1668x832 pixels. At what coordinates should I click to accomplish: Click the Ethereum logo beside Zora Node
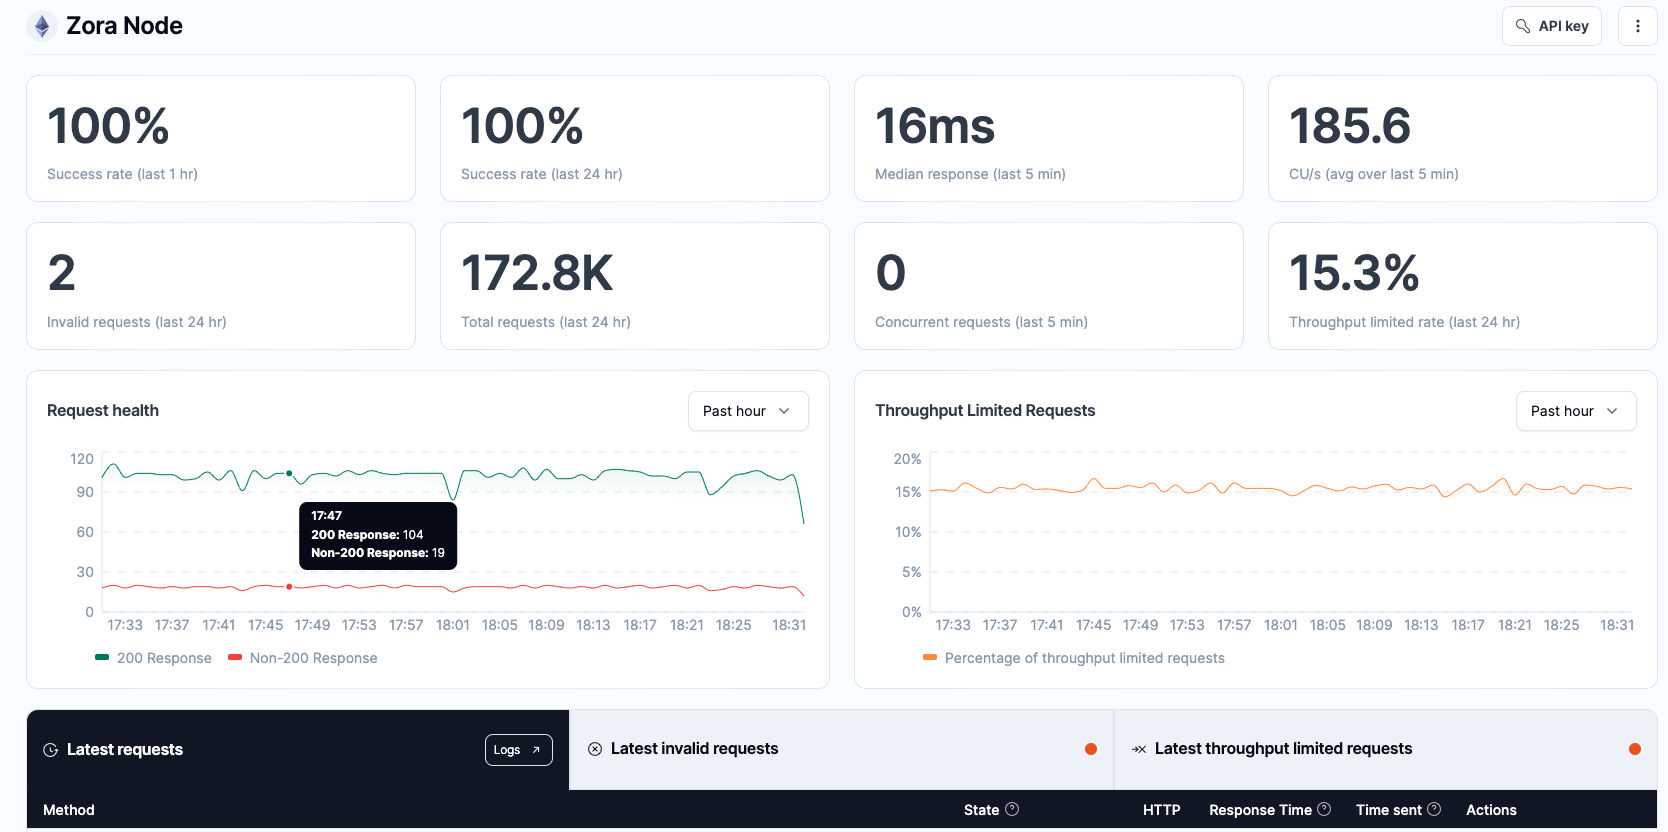click(42, 26)
